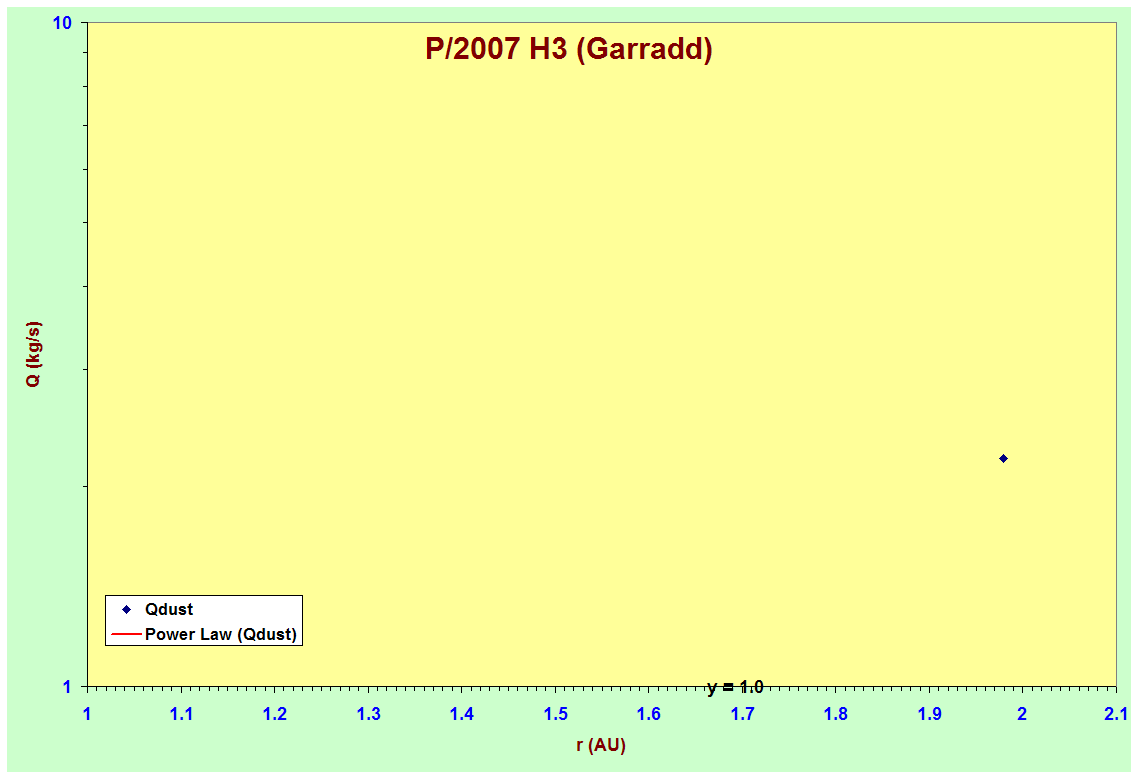Select the chart title P/2007 H3 (Garradd)
The height and width of the screenshot is (778, 1138).
click(x=568, y=49)
